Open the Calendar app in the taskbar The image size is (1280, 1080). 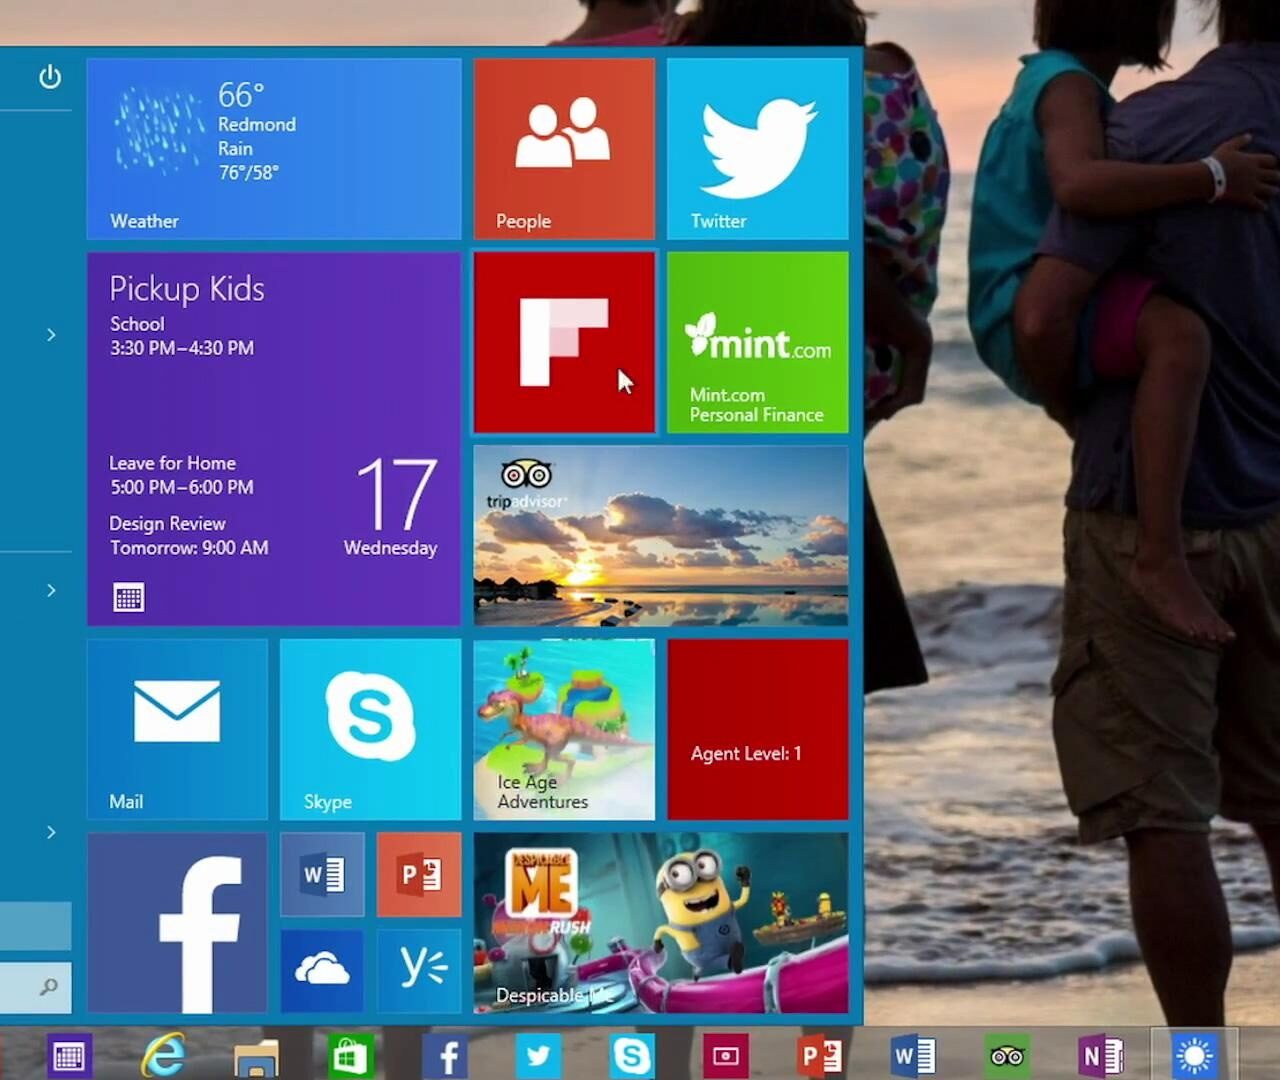pyautogui.click(x=69, y=1056)
